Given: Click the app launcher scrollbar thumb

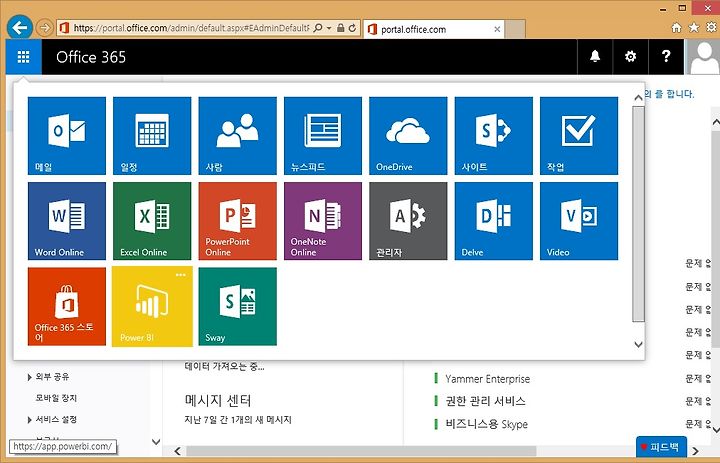Looking at the screenshot, I should (x=638, y=214).
